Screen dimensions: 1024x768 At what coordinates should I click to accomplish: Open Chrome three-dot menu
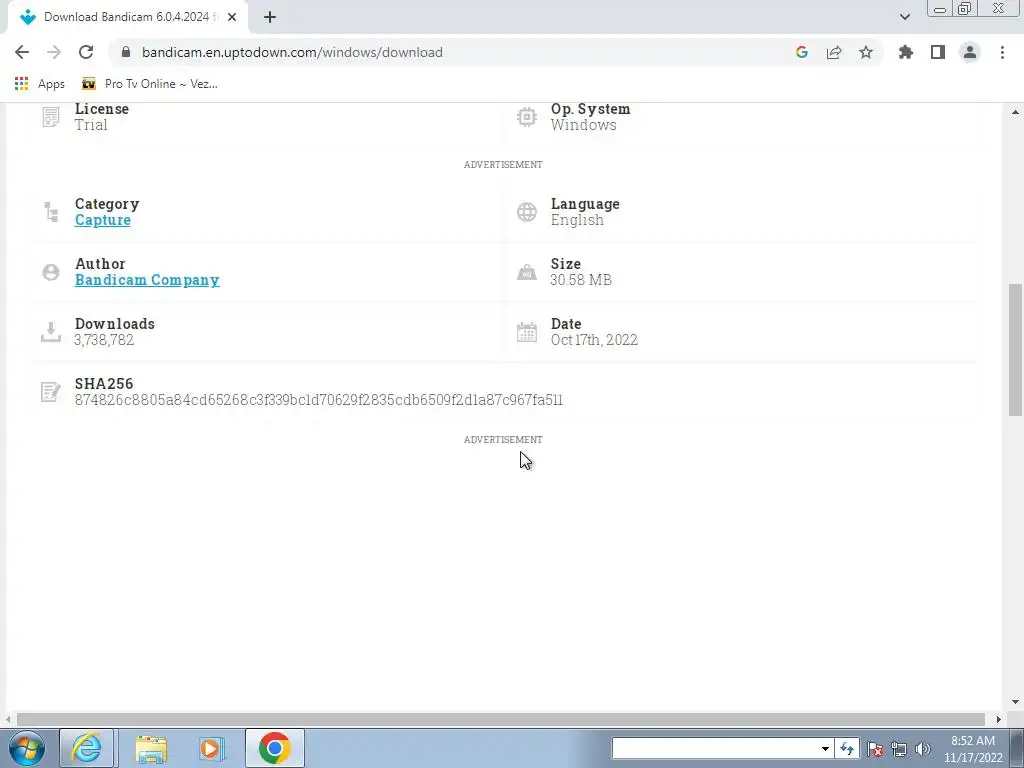tap(1002, 52)
